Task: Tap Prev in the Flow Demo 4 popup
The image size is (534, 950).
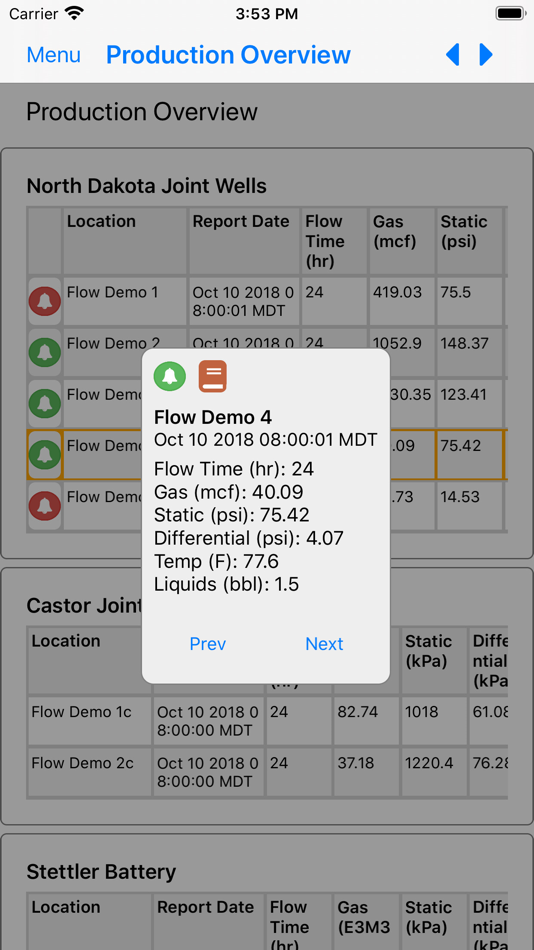Action: coord(208,643)
